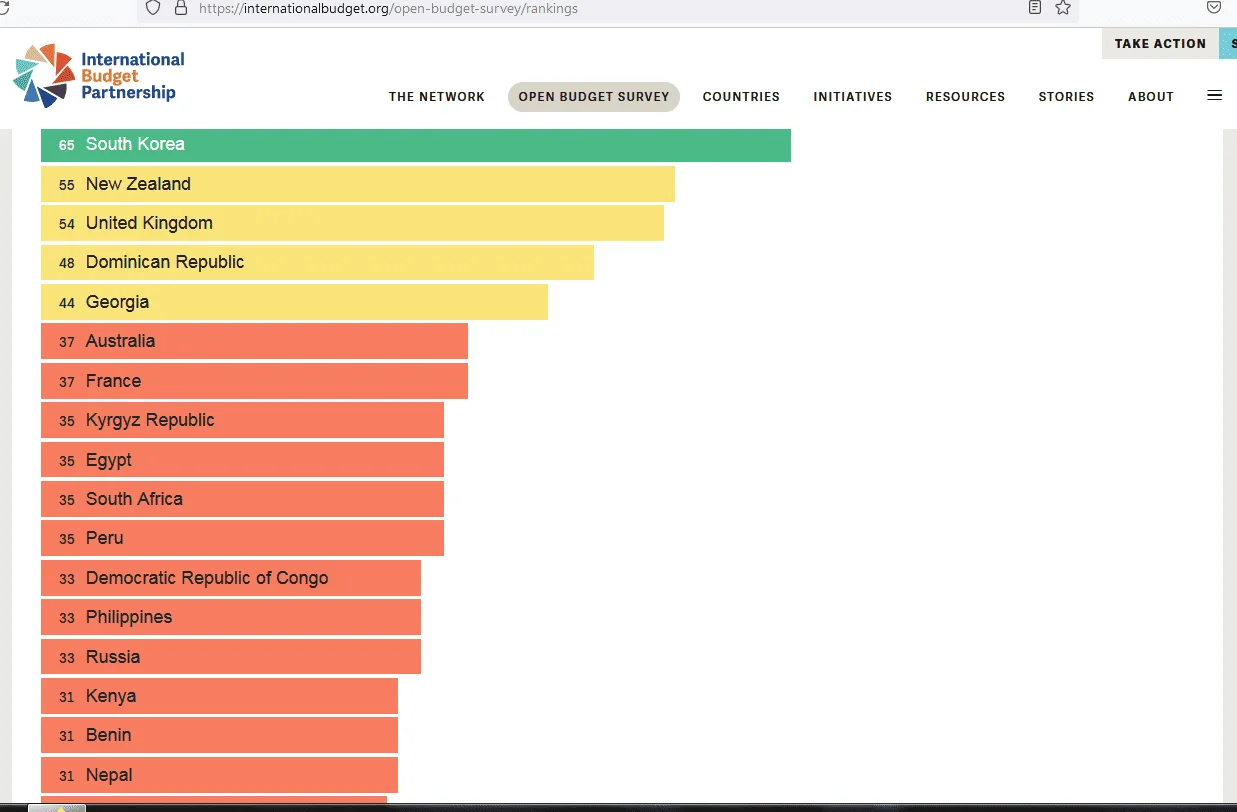
Task: Click the Georgia row
Action: tap(294, 302)
